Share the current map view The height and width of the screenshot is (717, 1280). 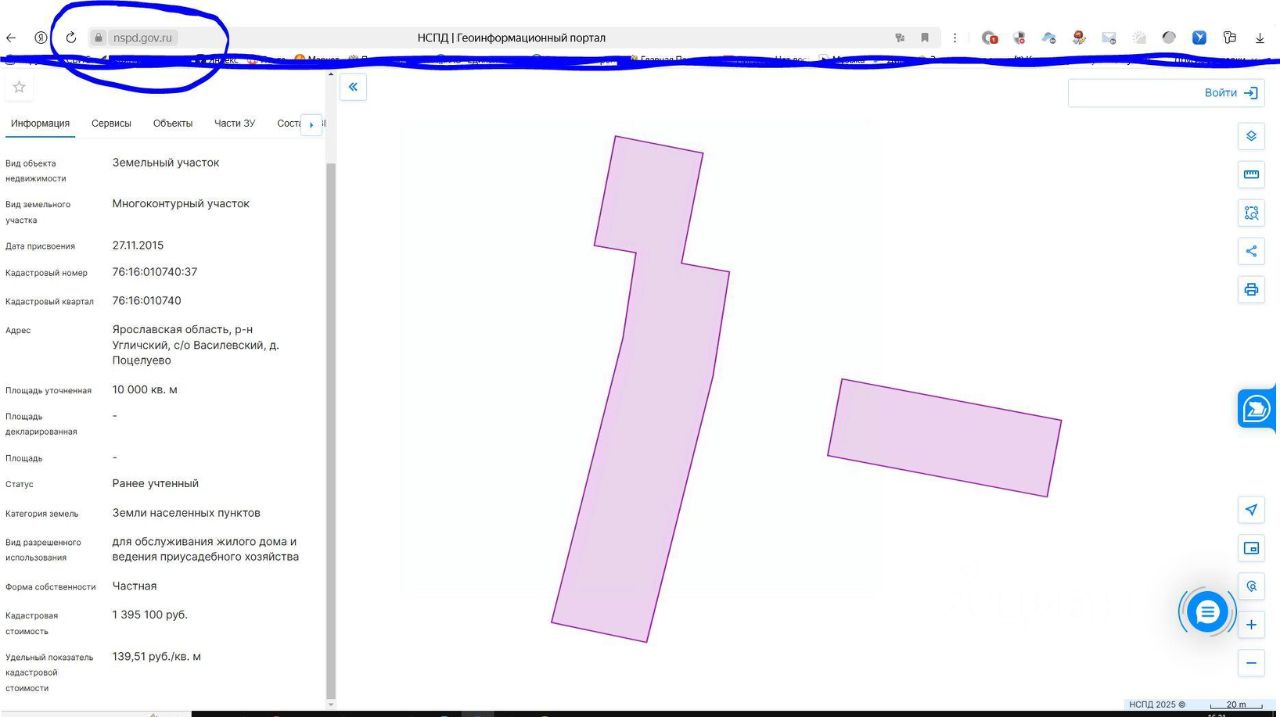(1251, 251)
